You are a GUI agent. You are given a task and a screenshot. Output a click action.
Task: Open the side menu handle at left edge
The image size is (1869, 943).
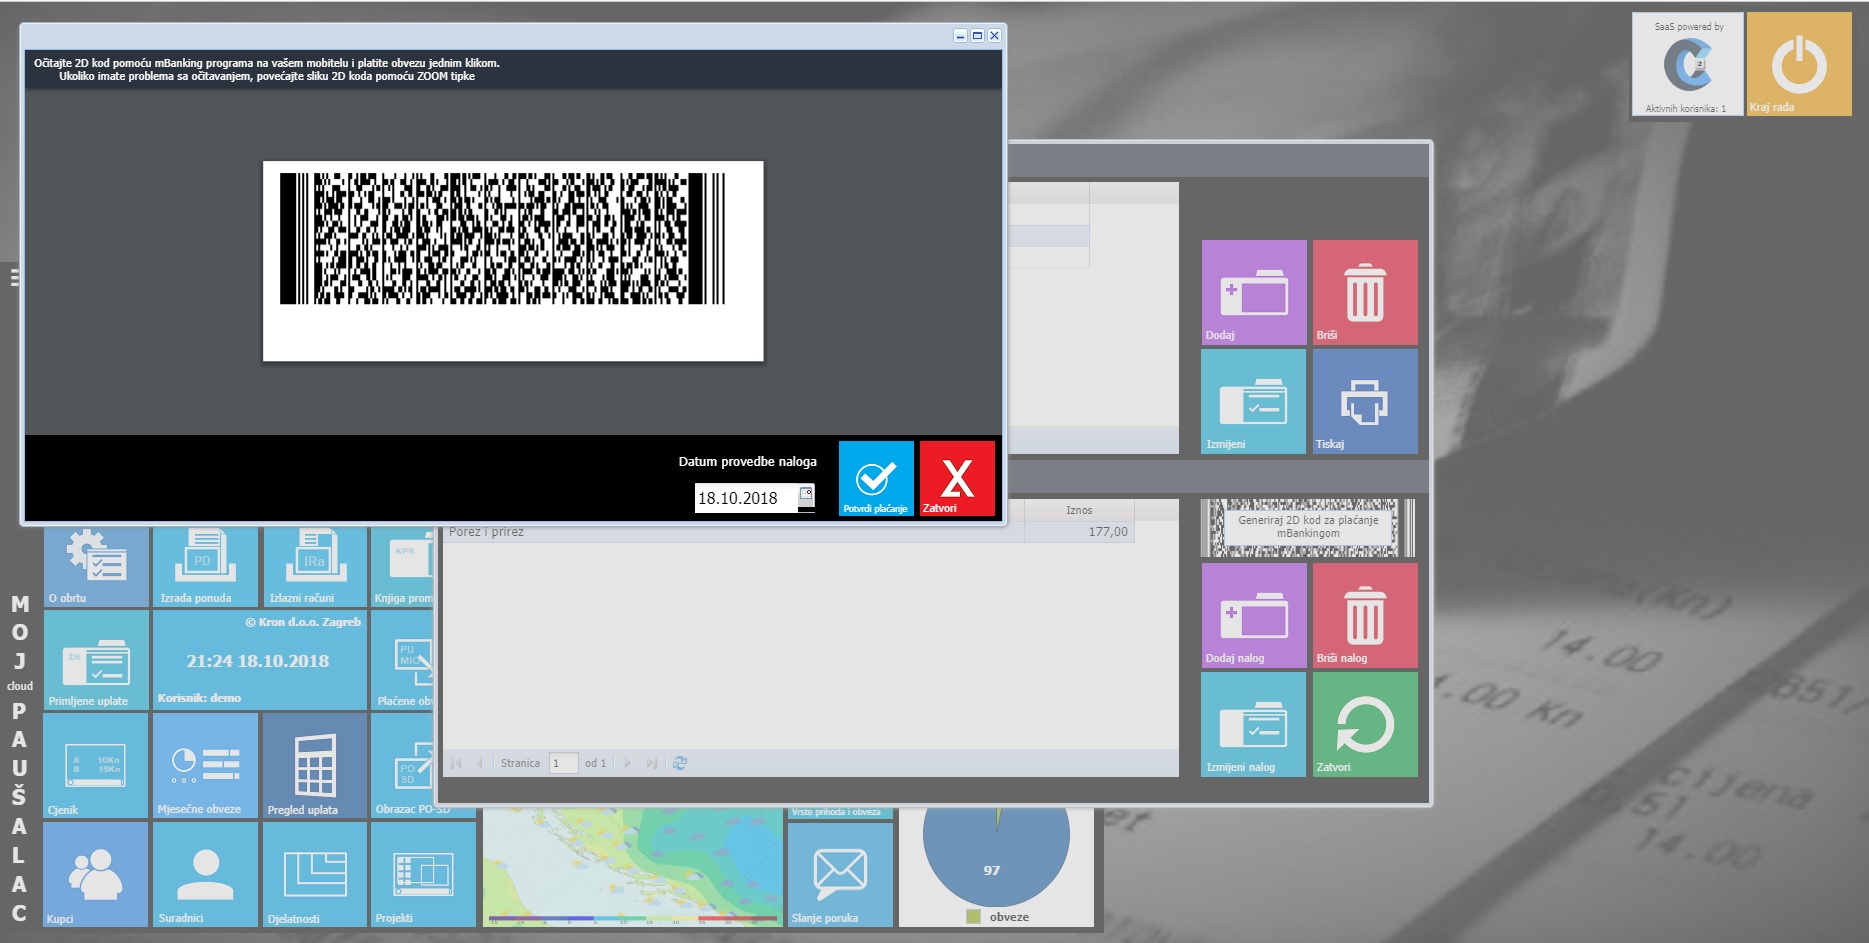point(15,277)
